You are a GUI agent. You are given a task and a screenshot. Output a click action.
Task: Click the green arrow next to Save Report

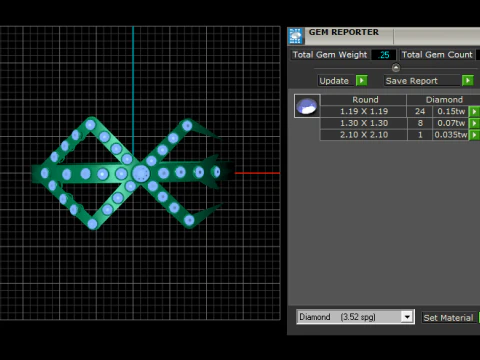pyautogui.click(x=468, y=81)
